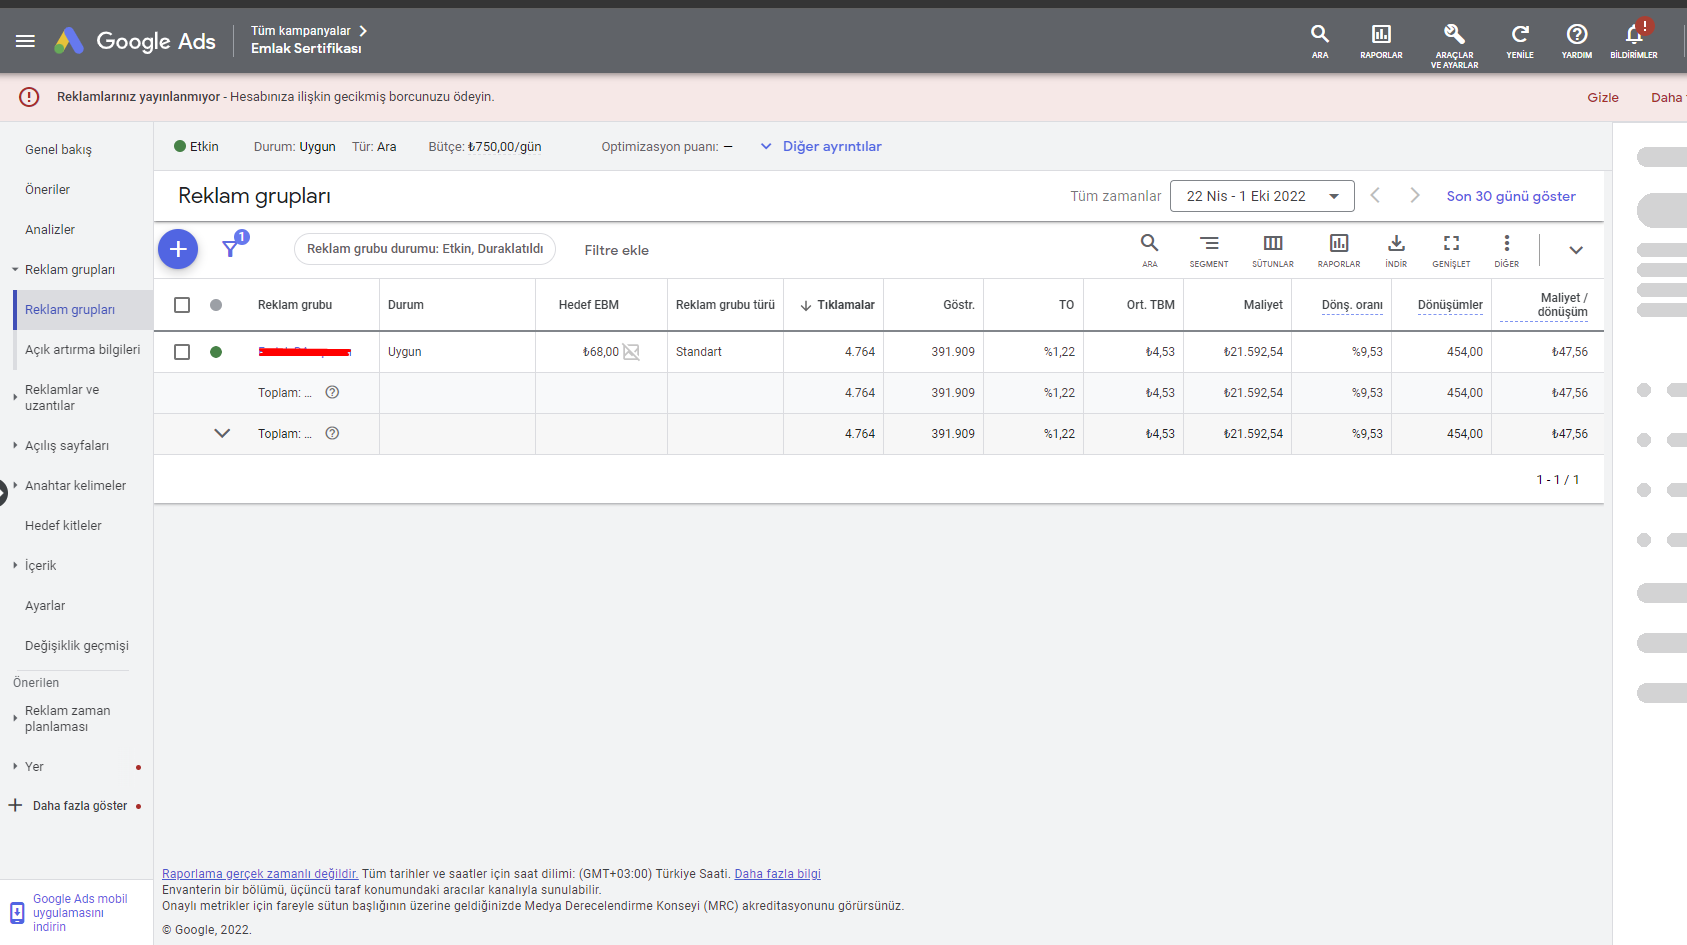This screenshot has width=1687, height=945.
Task: Go to previous date range arrow
Action: [x=1375, y=195]
